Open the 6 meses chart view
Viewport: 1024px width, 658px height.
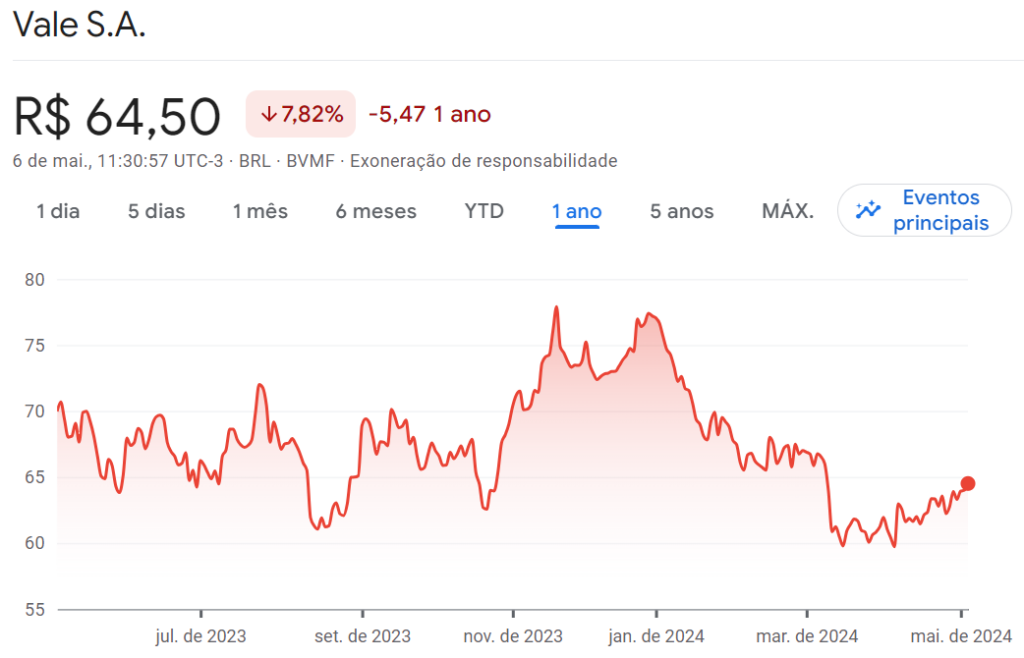[x=376, y=212]
